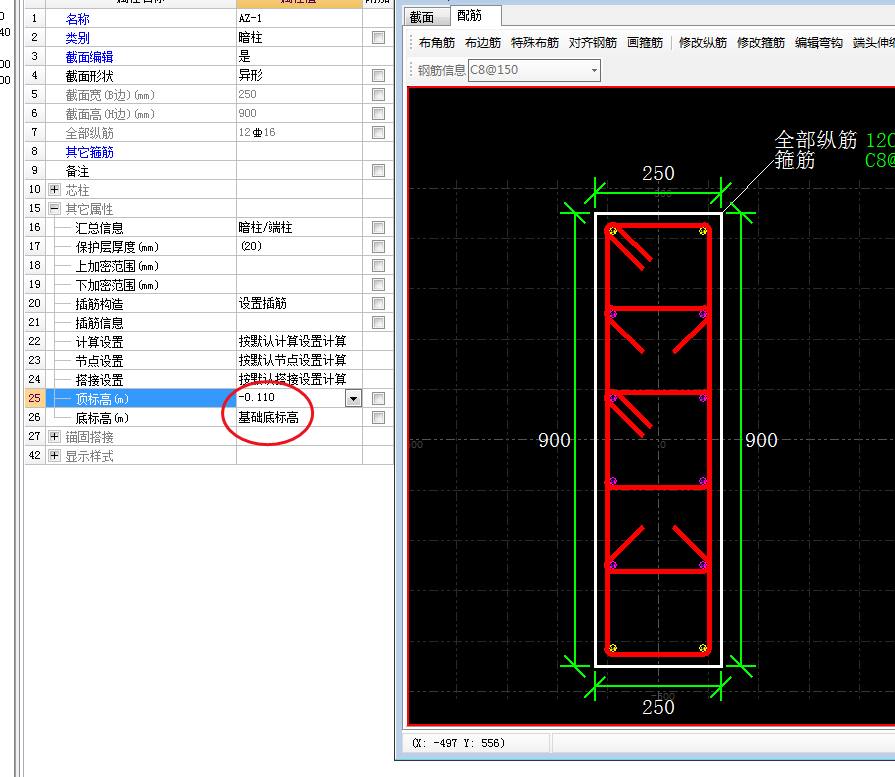Select the 编辑弯钩 tool
895x777 pixels.
pyautogui.click(x=819, y=43)
